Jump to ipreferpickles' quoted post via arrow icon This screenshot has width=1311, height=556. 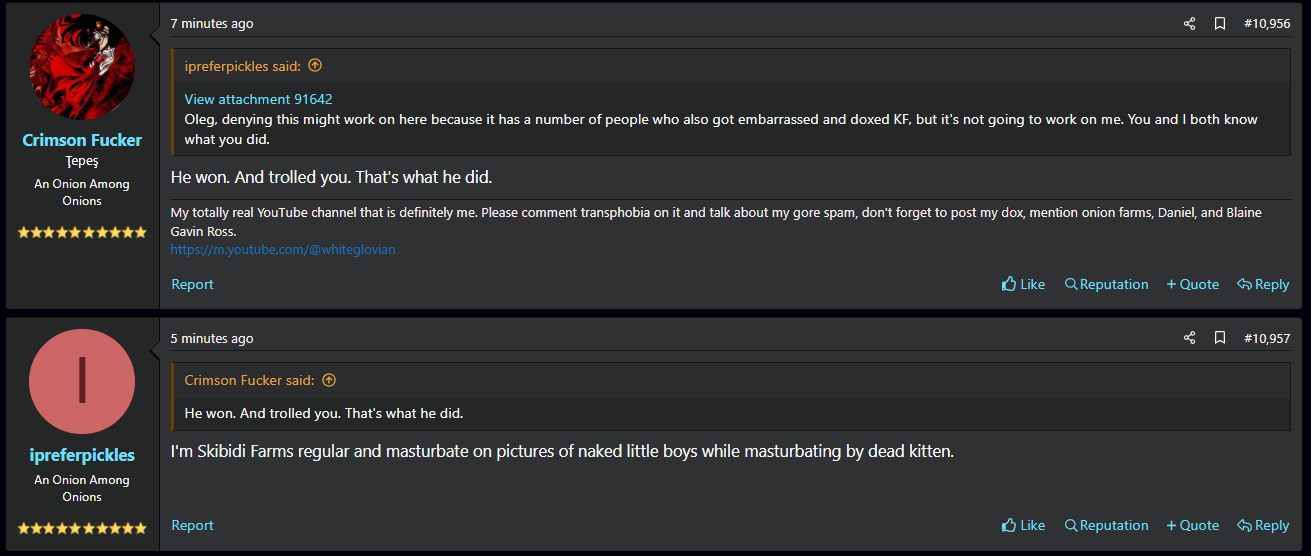click(x=315, y=66)
